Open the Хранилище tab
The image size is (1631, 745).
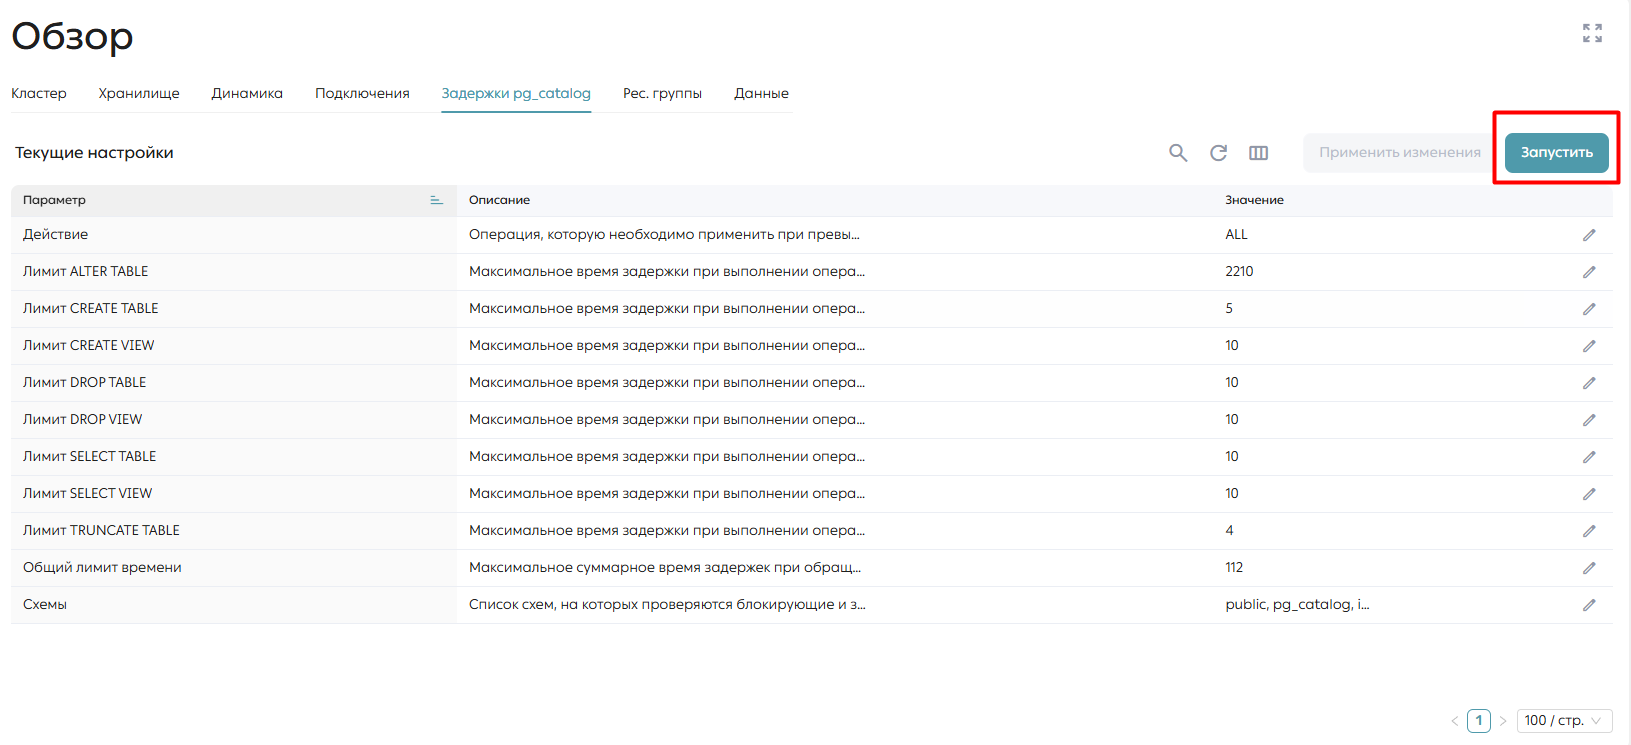[x=139, y=93]
